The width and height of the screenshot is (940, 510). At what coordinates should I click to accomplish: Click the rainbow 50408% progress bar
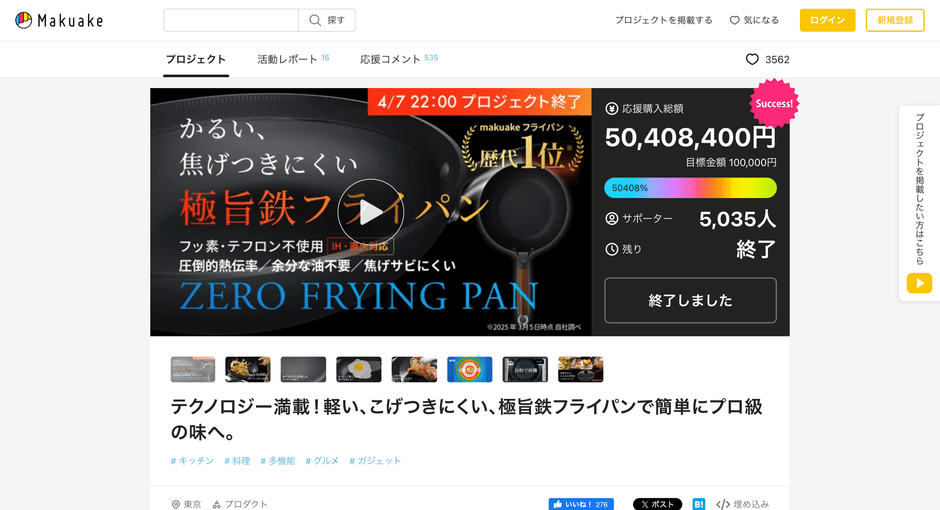690,188
